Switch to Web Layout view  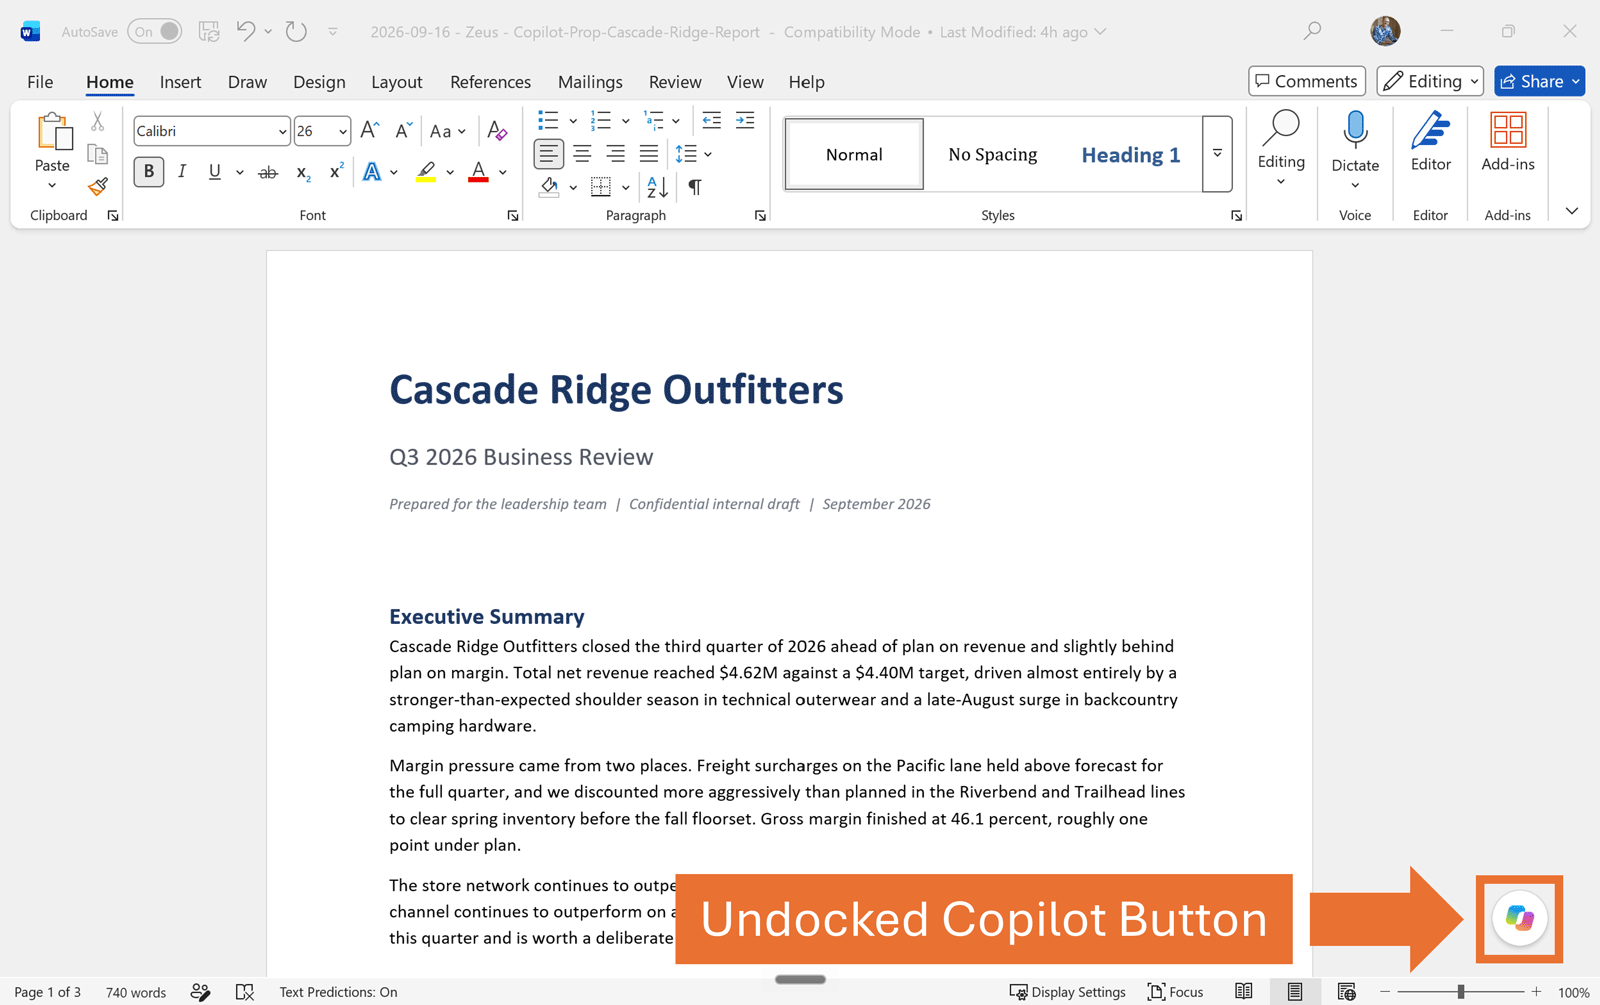tap(1346, 992)
